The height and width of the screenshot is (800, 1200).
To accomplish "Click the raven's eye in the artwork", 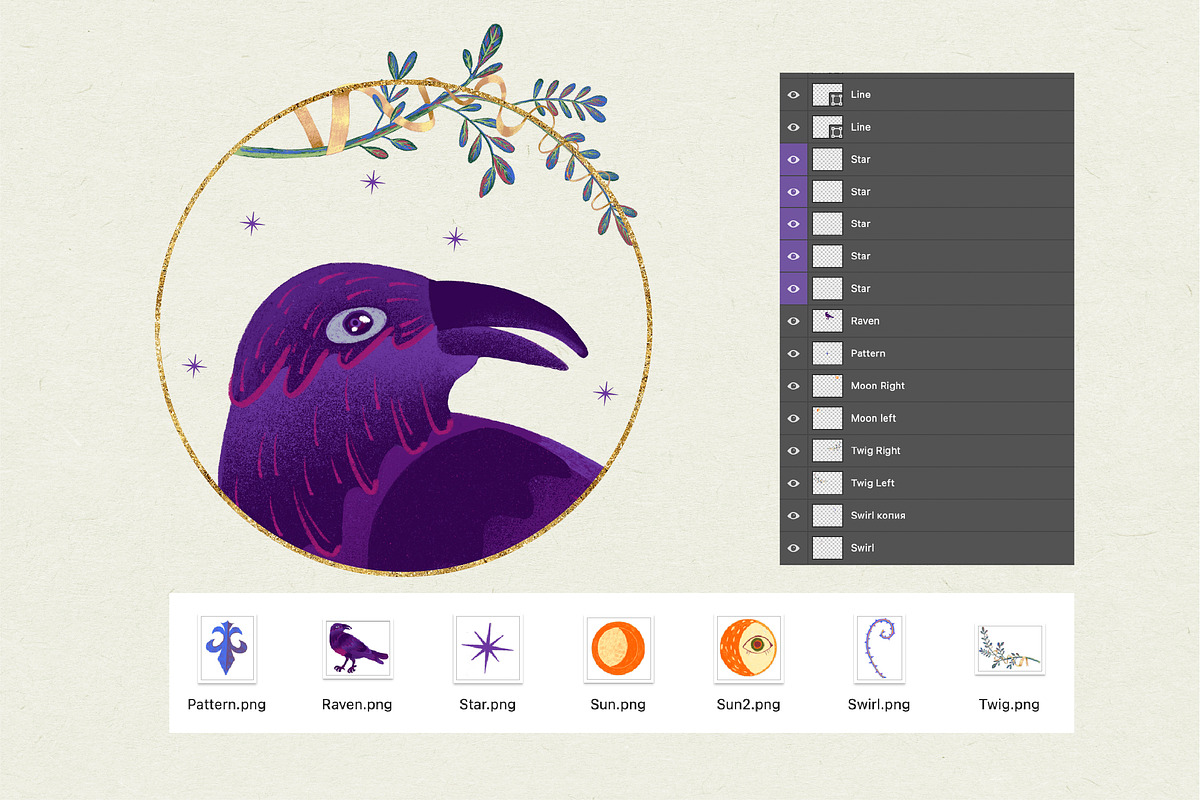I will [x=356, y=323].
